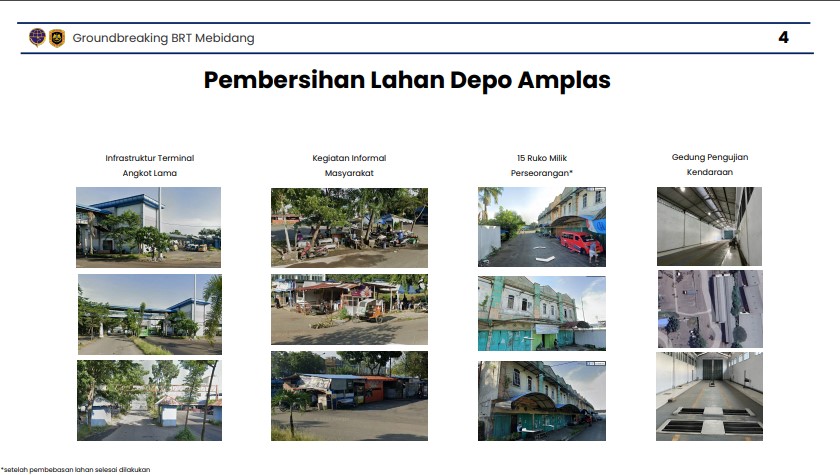
Task: Click the footnote 'setelah pembebasan lahan selesai dilakukan'
Action: point(76,470)
